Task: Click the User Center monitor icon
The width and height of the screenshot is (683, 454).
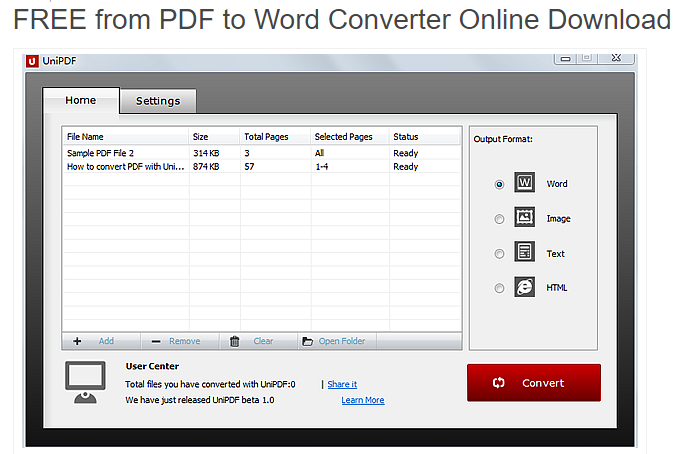Action: pos(85,382)
